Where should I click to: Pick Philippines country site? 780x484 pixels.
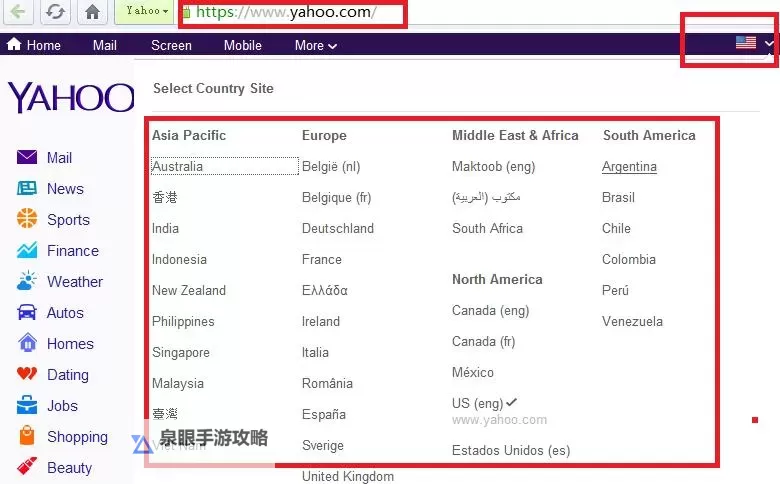183,322
